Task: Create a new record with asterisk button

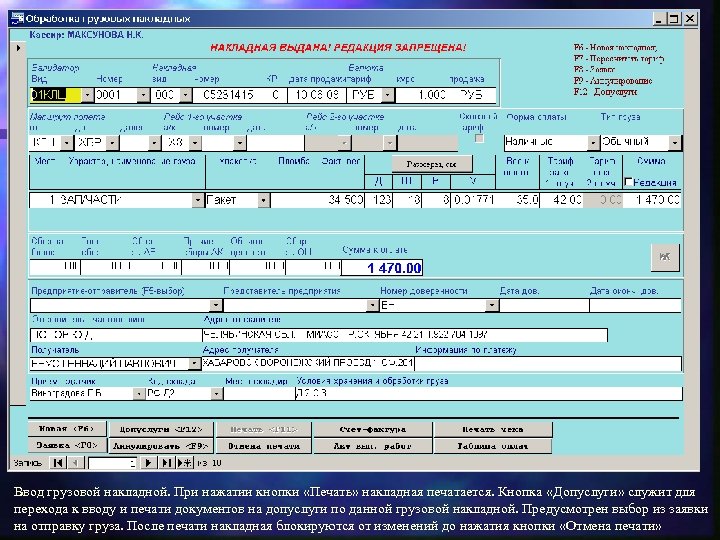Action: [x=185, y=462]
